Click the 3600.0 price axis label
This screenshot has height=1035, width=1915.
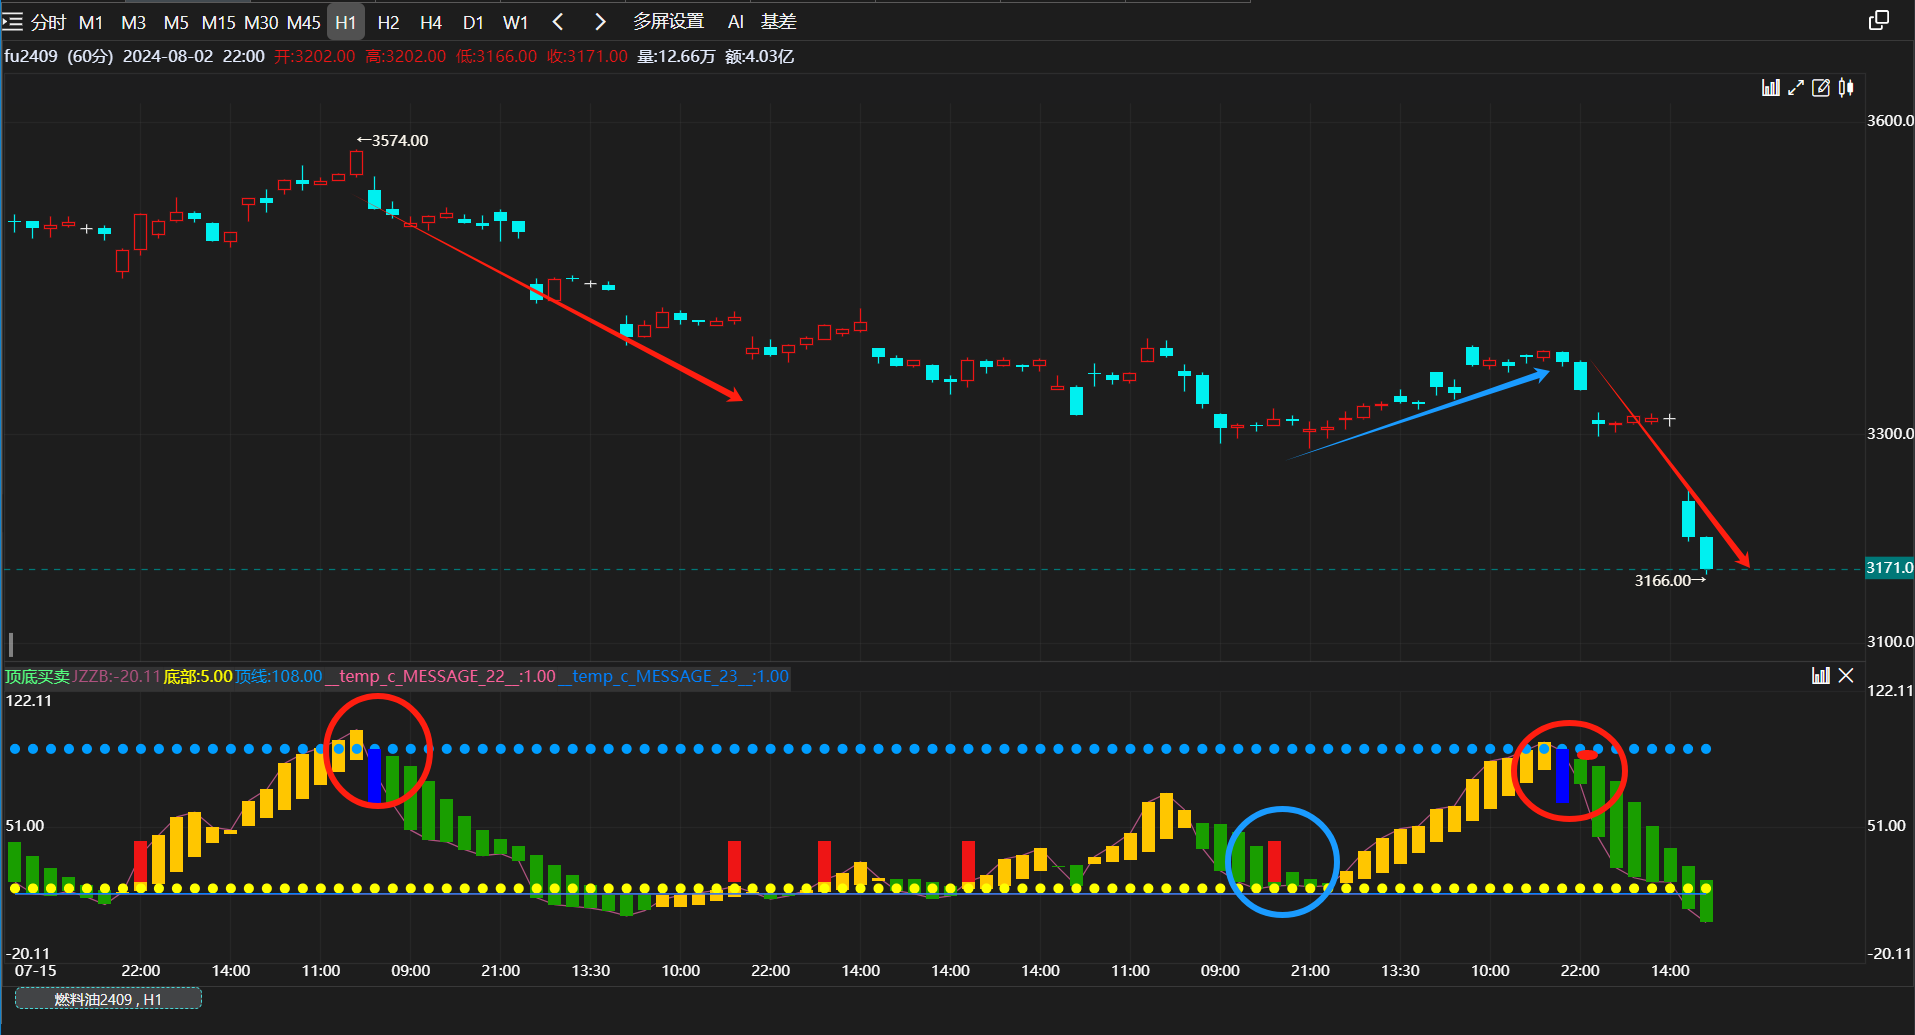coord(1890,121)
